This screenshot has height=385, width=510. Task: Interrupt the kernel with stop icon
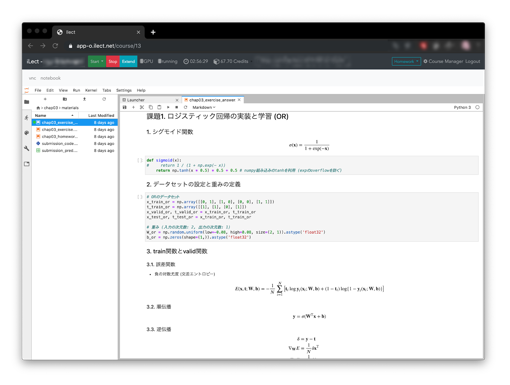tap(177, 107)
